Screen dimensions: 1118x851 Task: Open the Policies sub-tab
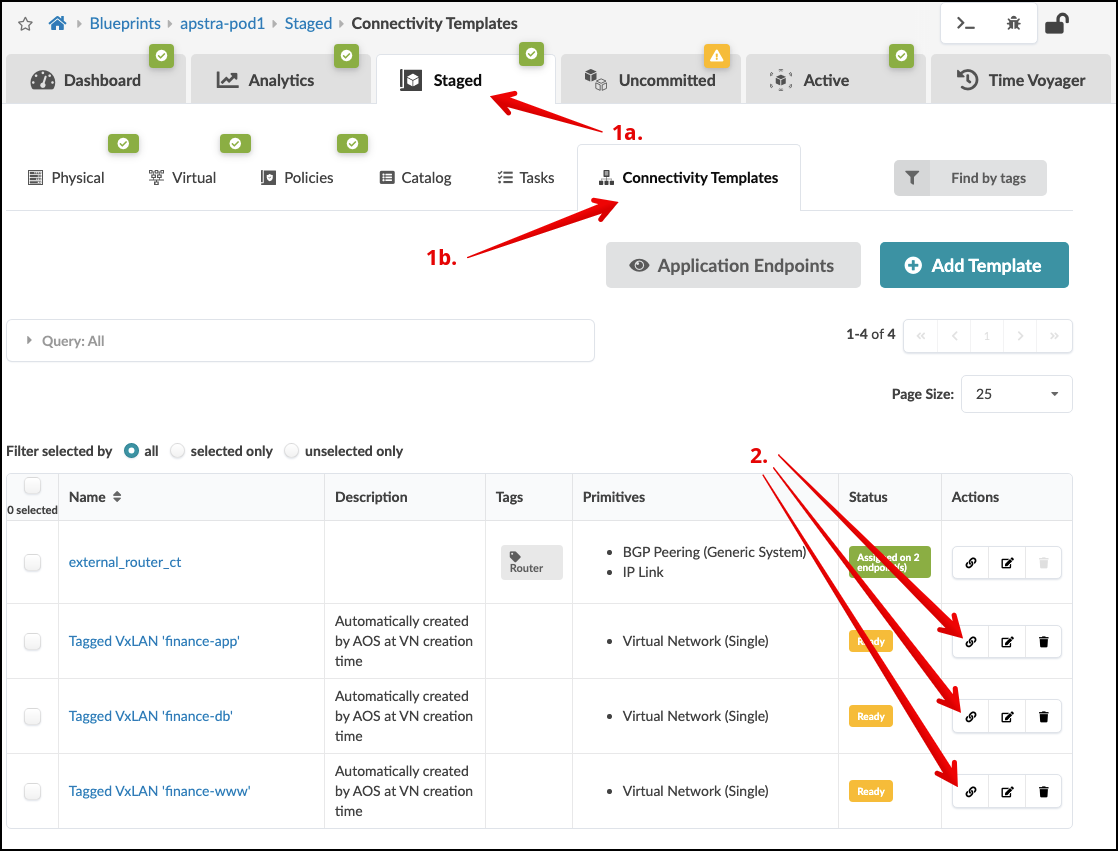(x=296, y=178)
